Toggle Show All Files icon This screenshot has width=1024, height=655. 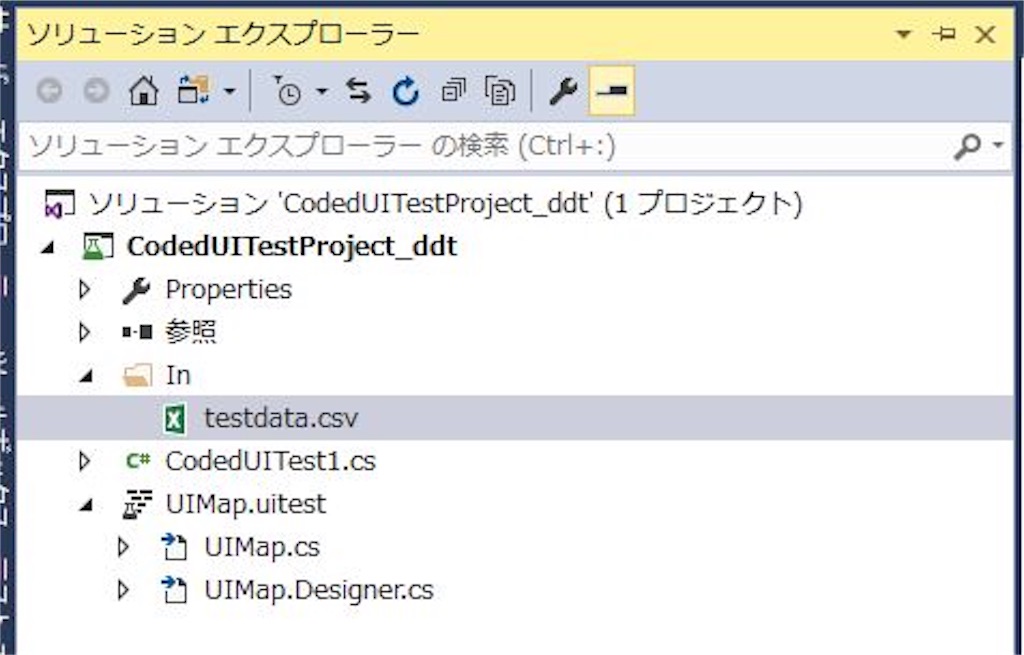(500, 91)
